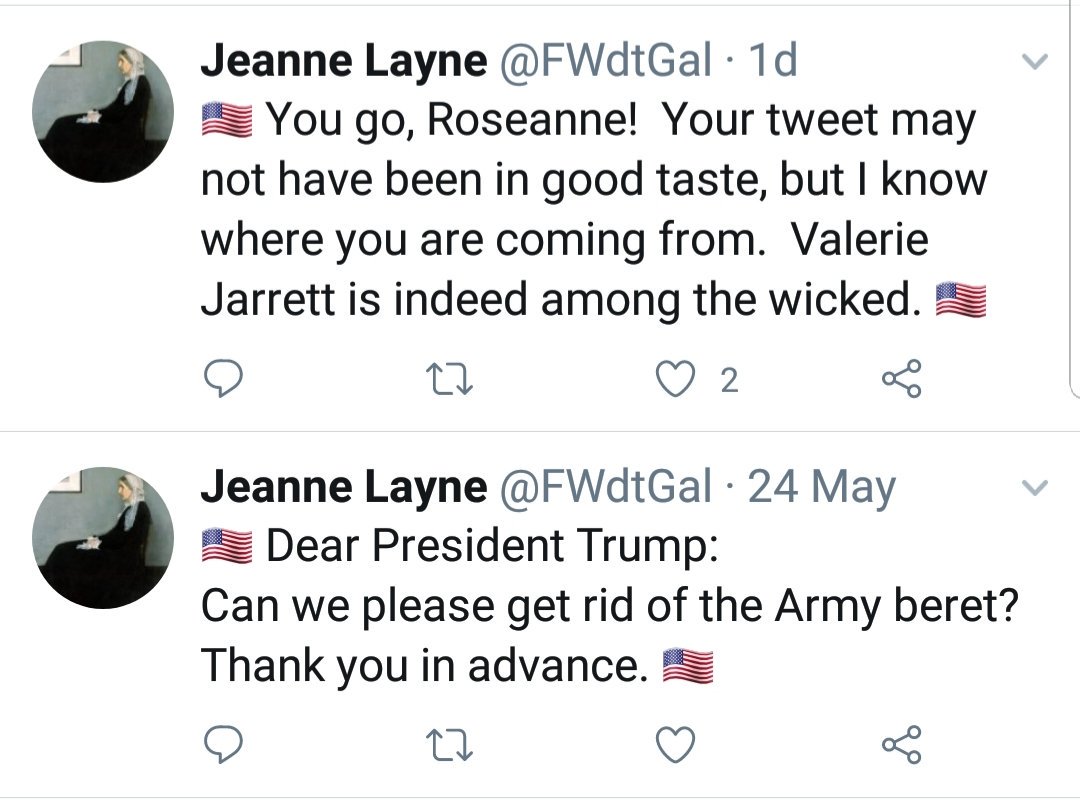This screenshot has height=803, width=1080.
Task: Retweet the Roseanne tweet
Action: coord(449,379)
